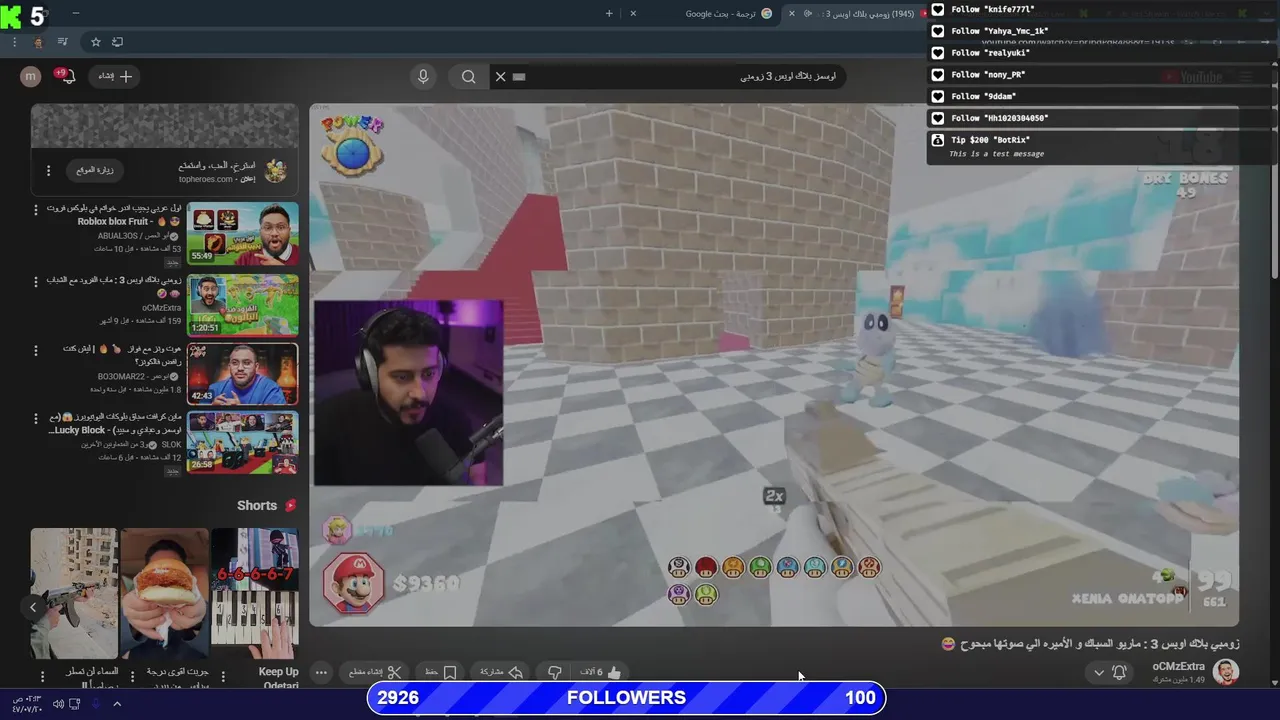Open more actions ellipsis below video

(321, 672)
